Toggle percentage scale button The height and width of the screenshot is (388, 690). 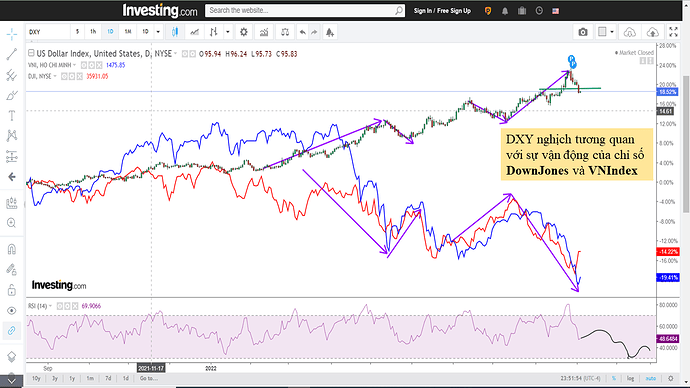pyautogui.click(x=614, y=378)
